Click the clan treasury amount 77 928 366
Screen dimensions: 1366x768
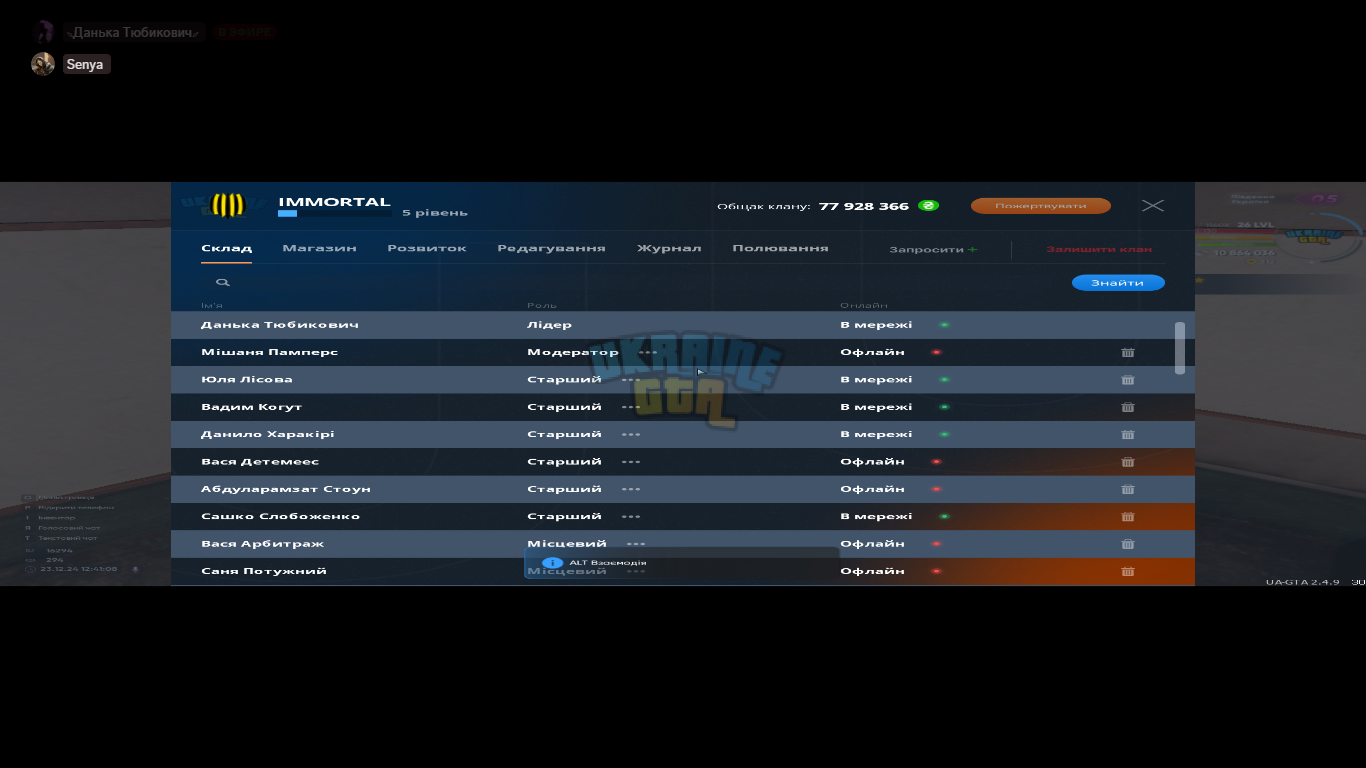[x=864, y=206]
